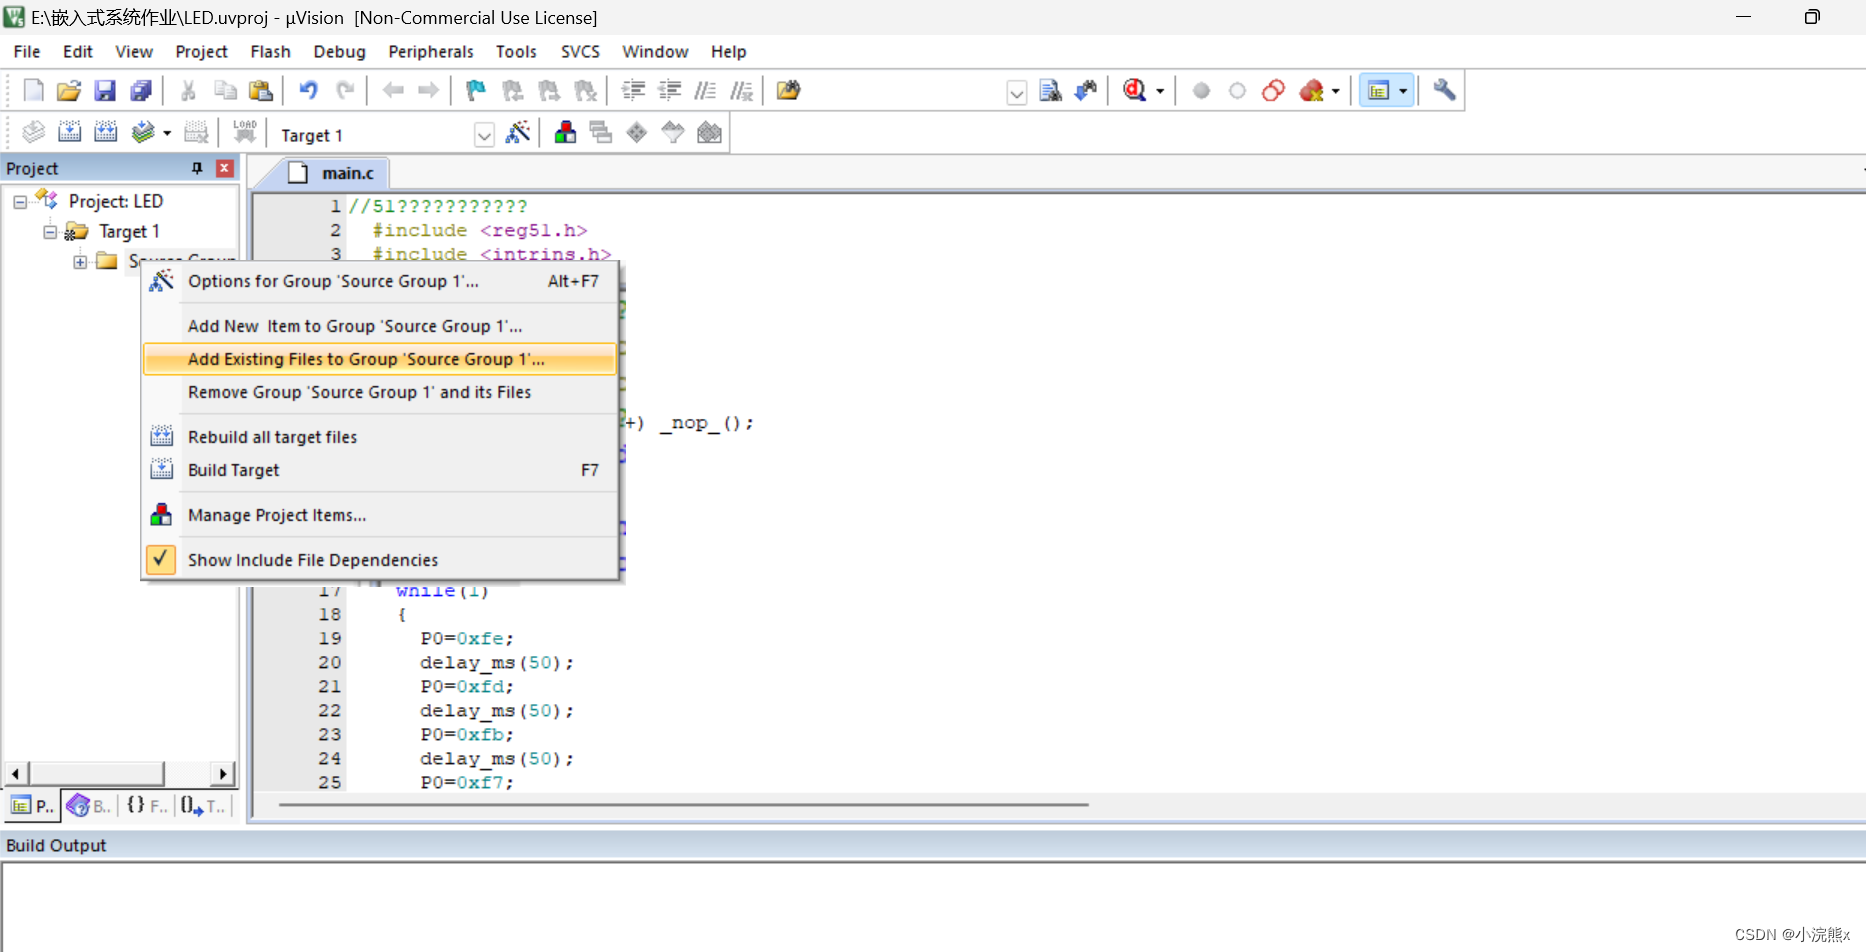Screen dimensions: 1866x952
Task: Select Build Target in context menu
Action: [380, 470]
